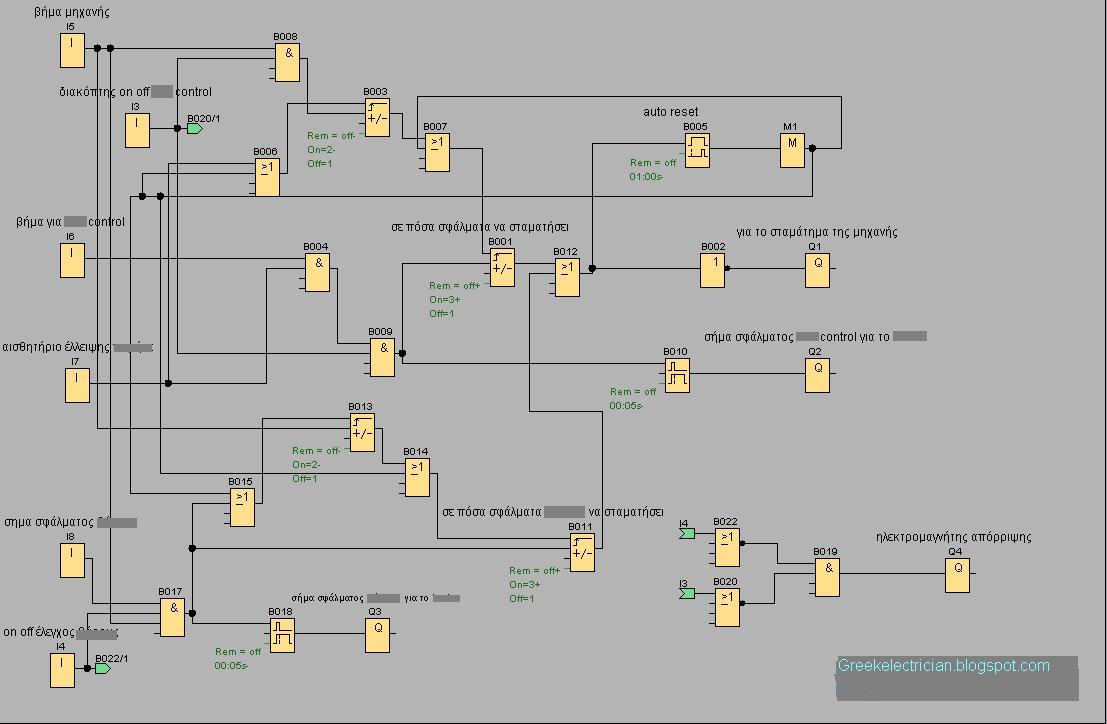Select the Q4 output block
The width and height of the screenshot is (1107, 724).
[x=957, y=573]
